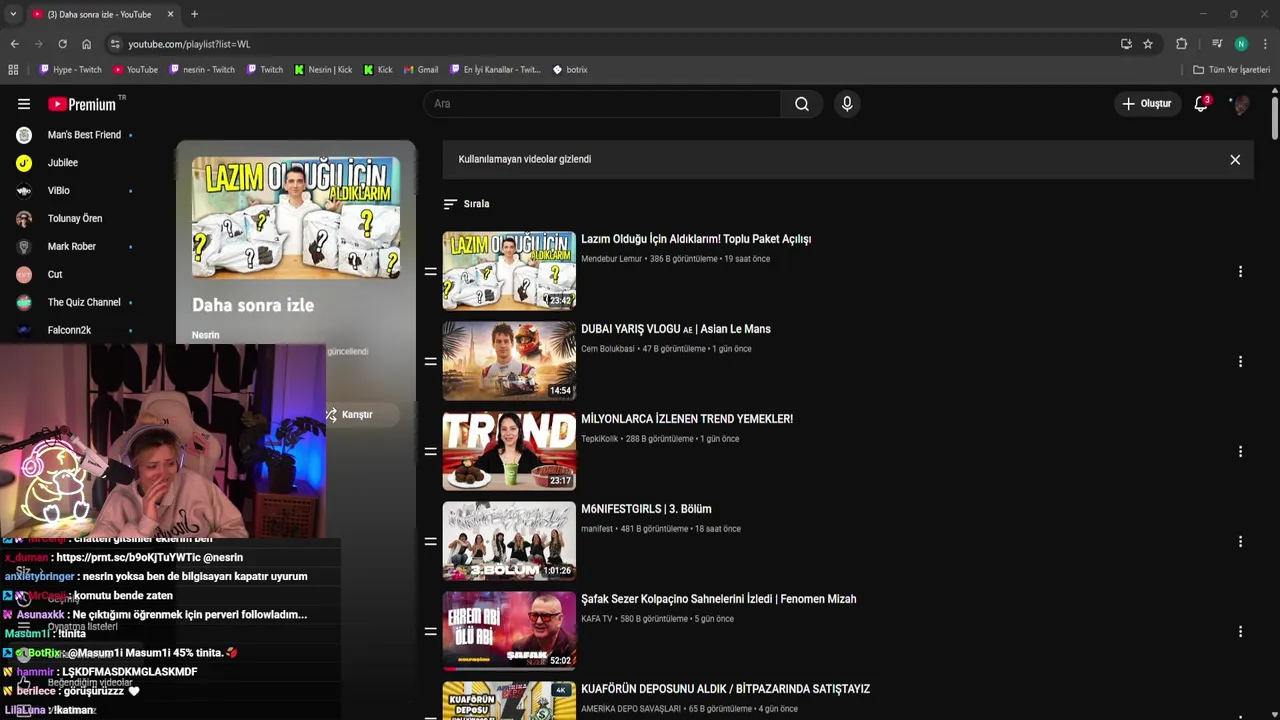The width and height of the screenshot is (1280, 720).
Task: Open the botrix bookmark
Action: [570, 70]
